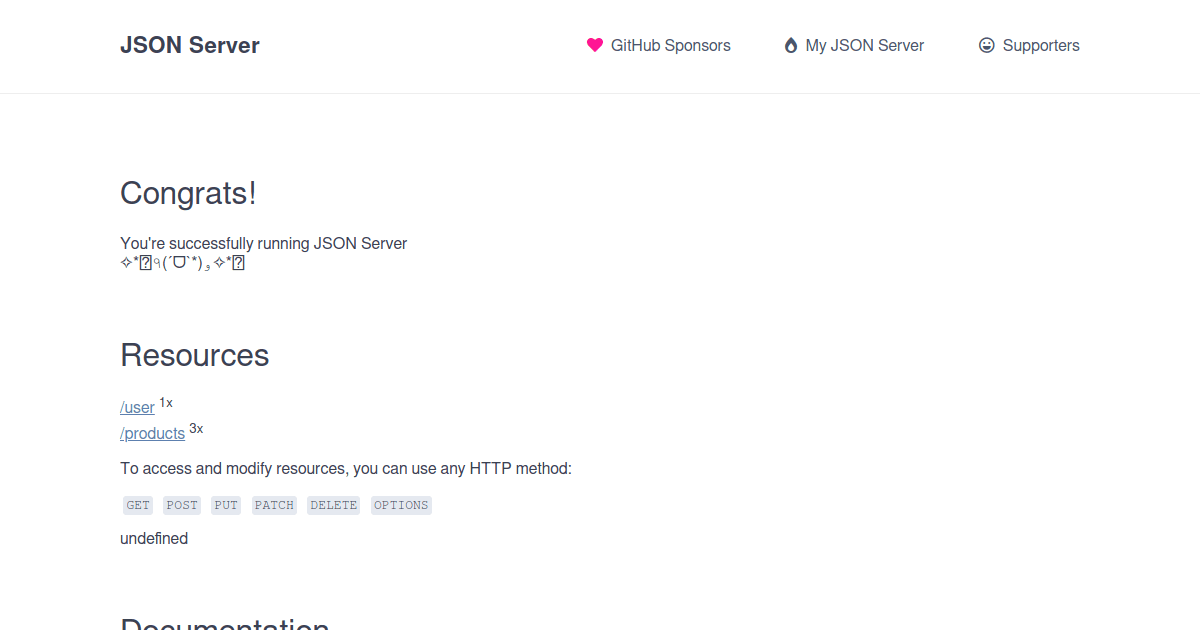
Task: Click the JSON Server header title
Action: pyautogui.click(x=189, y=45)
